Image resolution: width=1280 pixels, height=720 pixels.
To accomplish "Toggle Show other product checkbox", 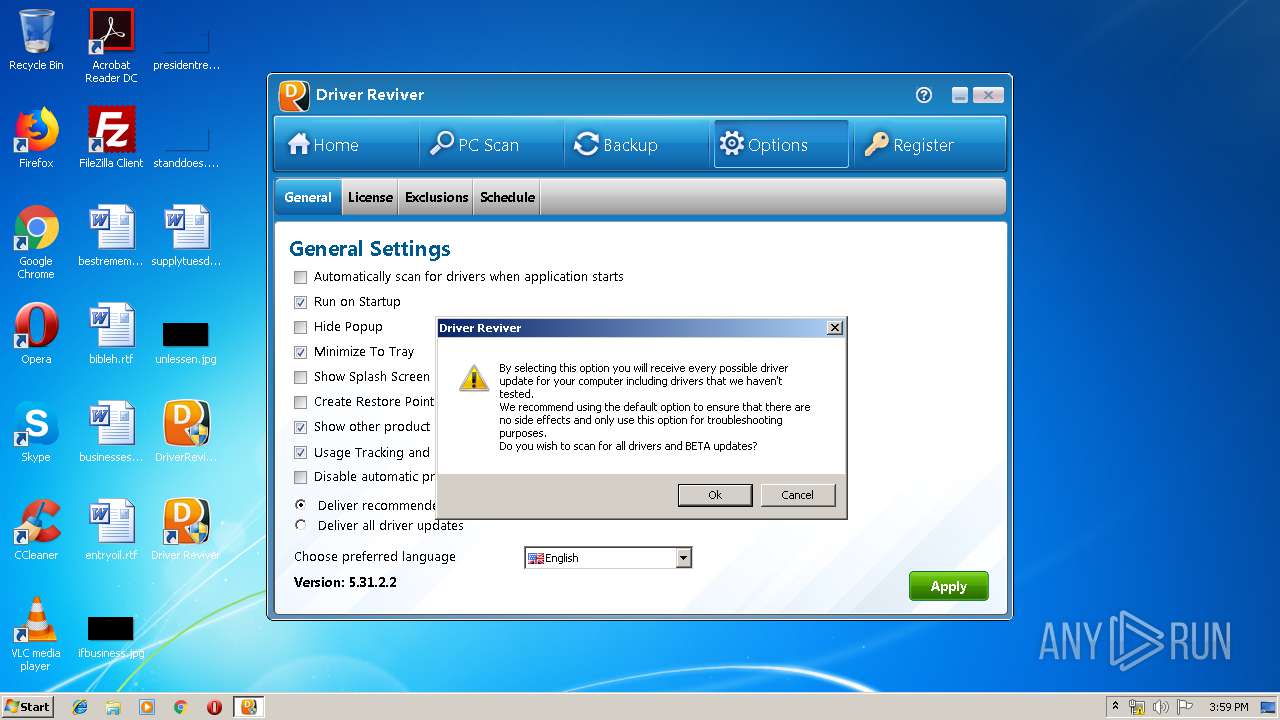I will tap(300, 427).
